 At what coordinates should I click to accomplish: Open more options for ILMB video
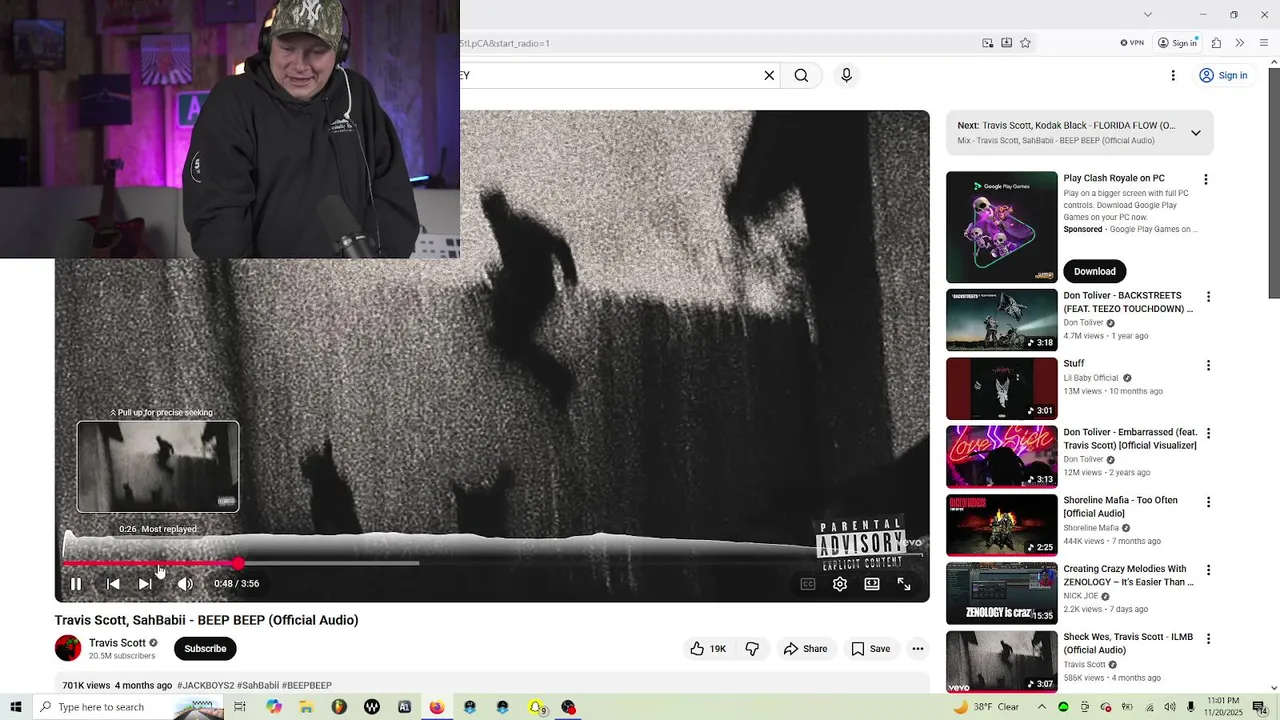(1208, 638)
